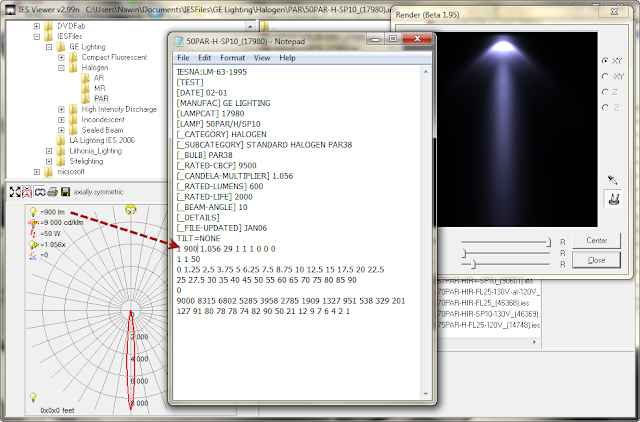Click the fit-to-window arrows icon in IES Viewer
The image size is (640, 422).
click(x=15, y=192)
